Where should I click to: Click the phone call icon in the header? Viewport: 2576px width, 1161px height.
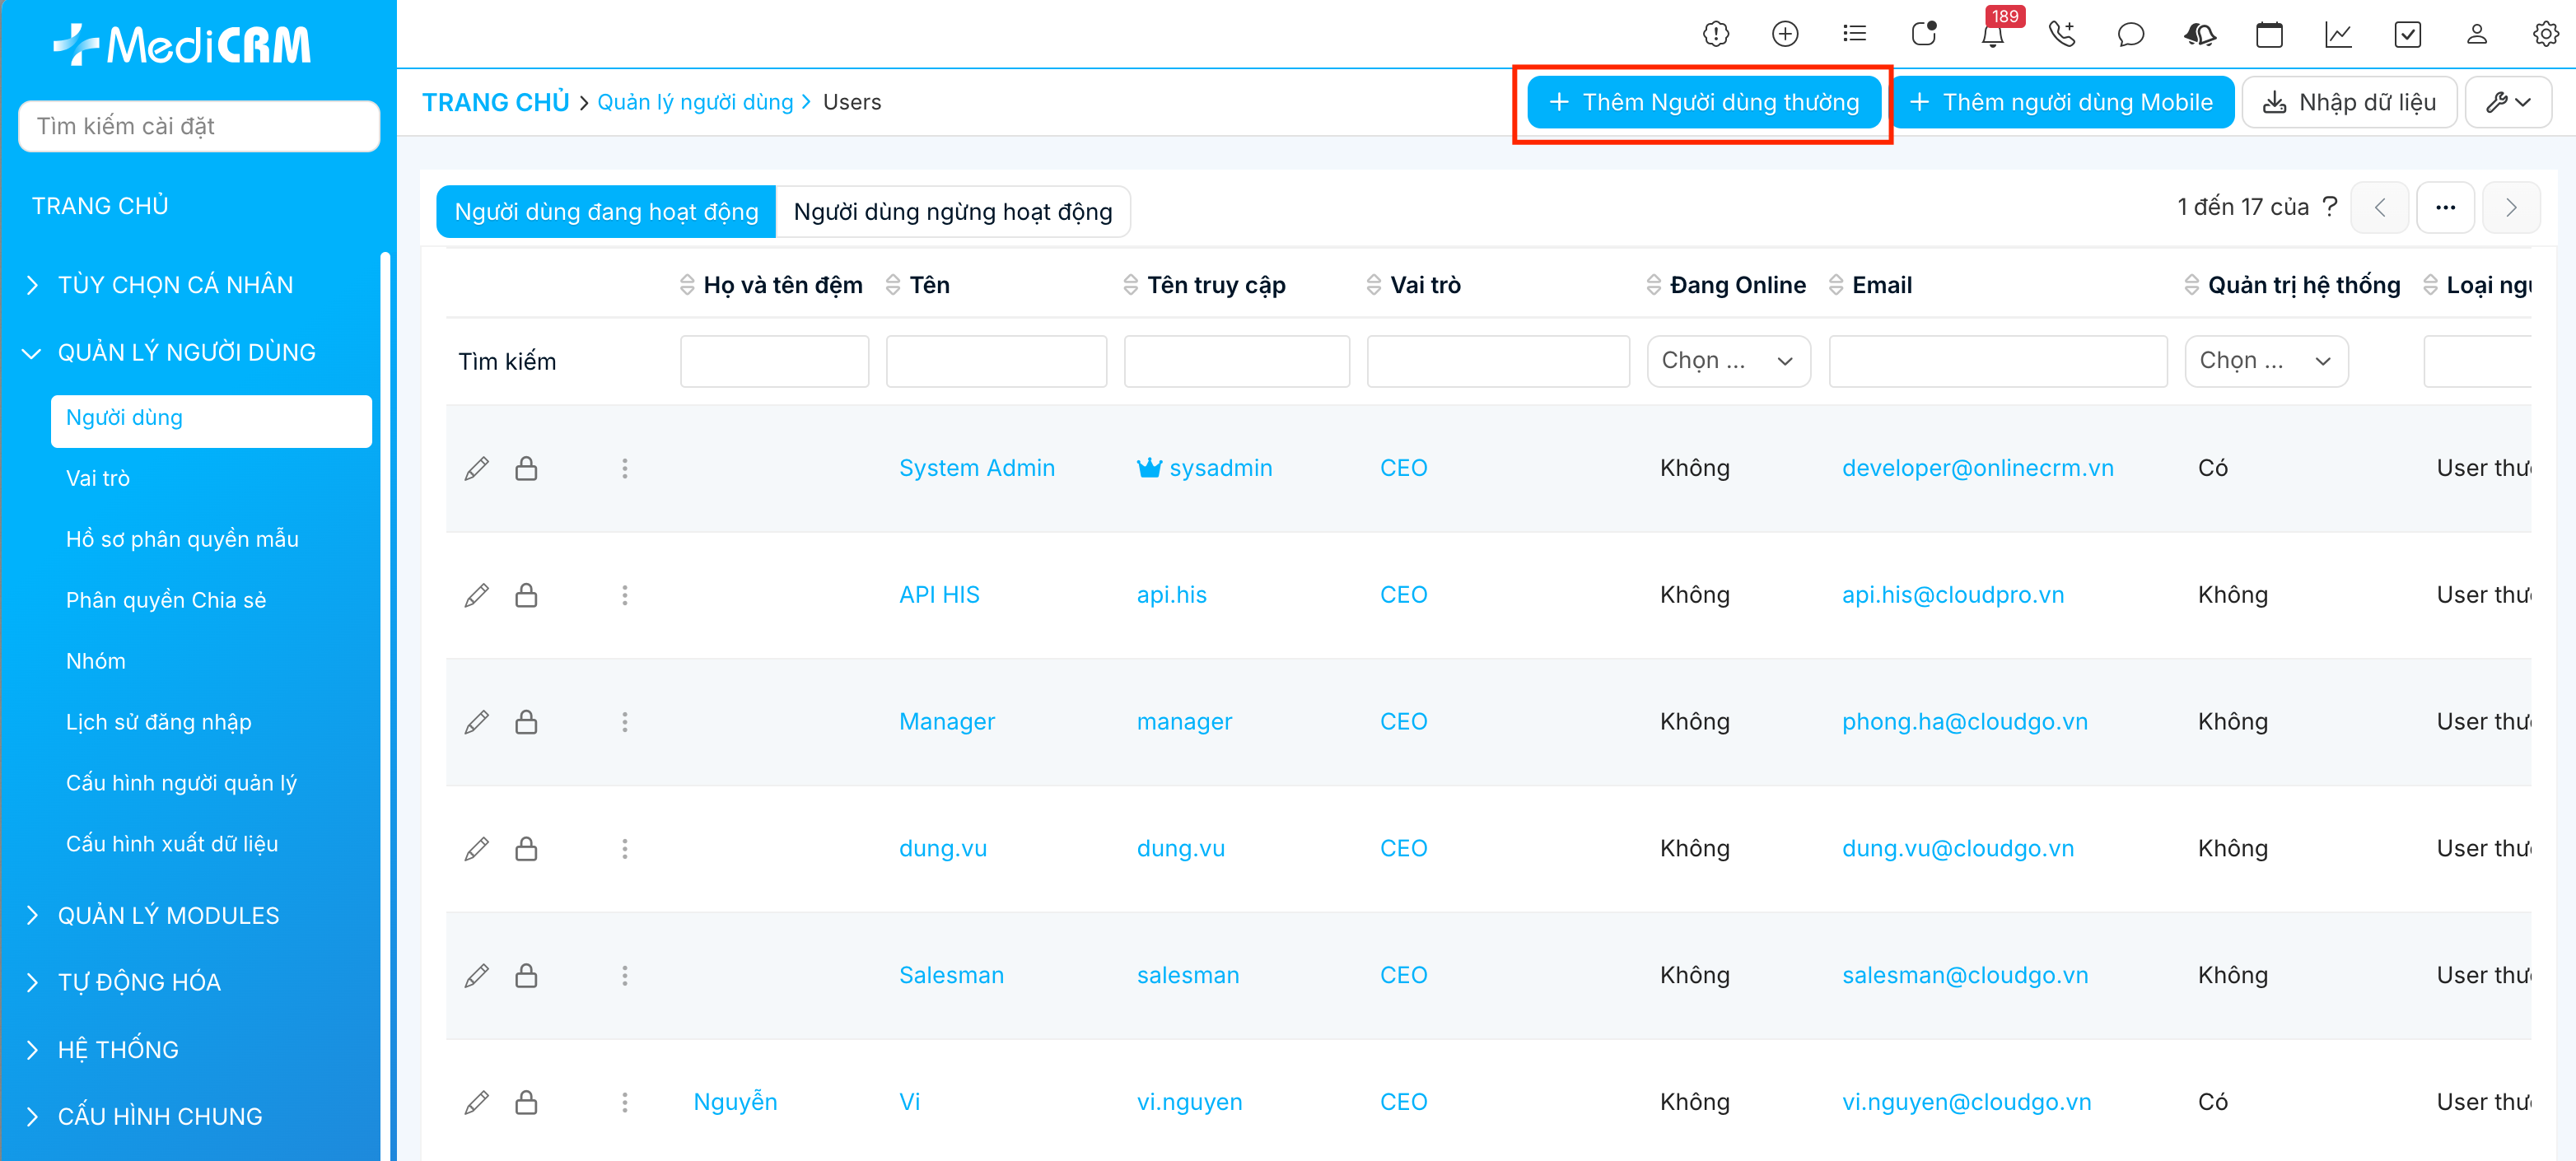[x=2061, y=35]
